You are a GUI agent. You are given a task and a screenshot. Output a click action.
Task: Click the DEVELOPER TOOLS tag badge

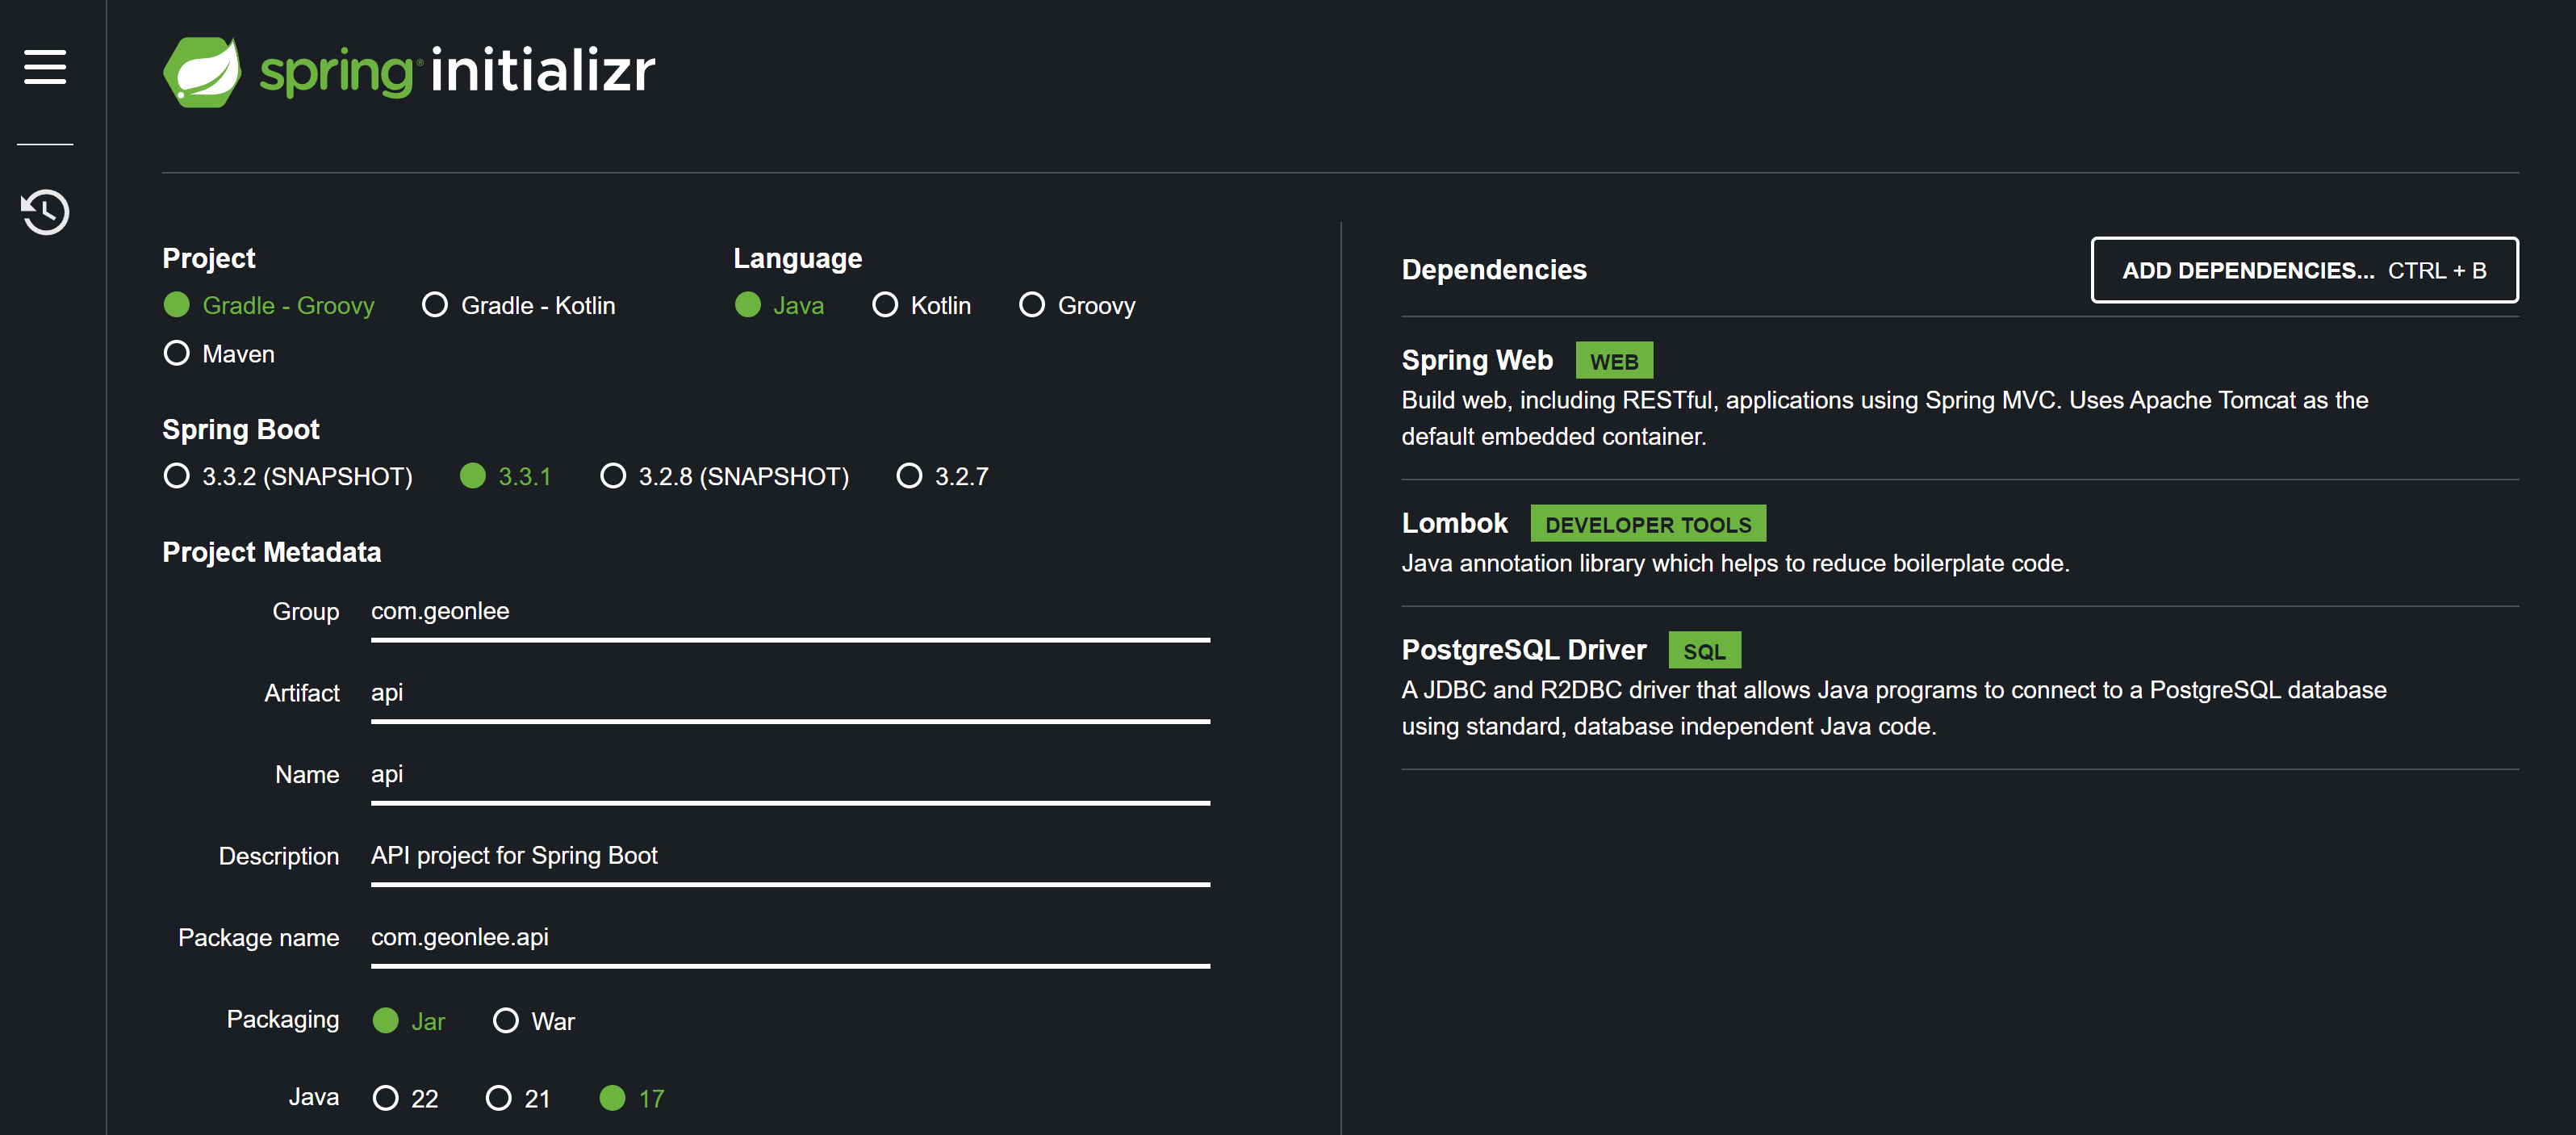[x=1647, y=524]
